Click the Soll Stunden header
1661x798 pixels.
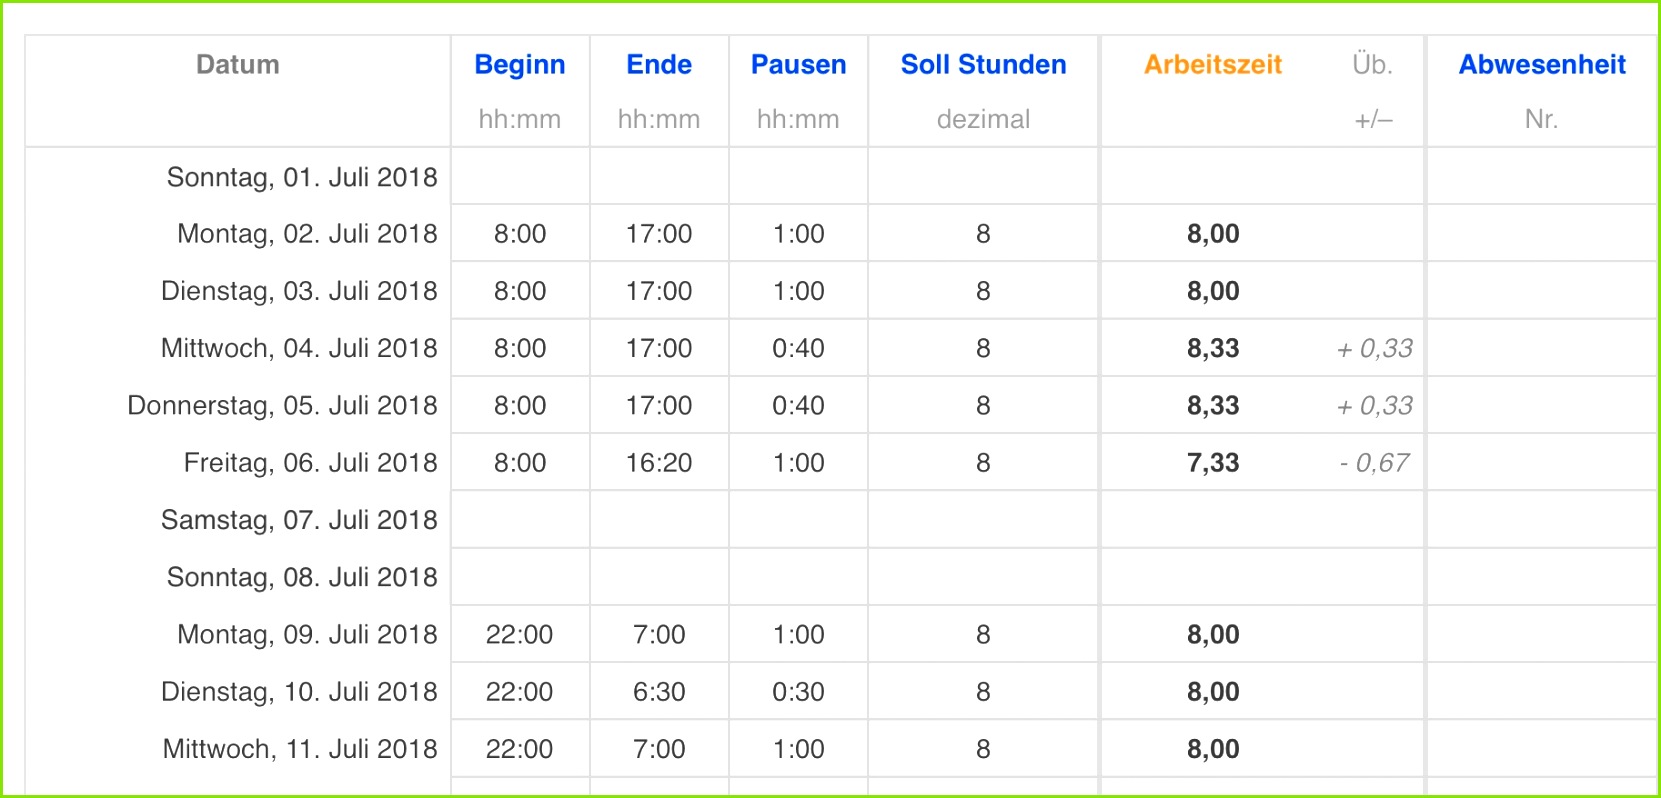click(x=983, y=65)
